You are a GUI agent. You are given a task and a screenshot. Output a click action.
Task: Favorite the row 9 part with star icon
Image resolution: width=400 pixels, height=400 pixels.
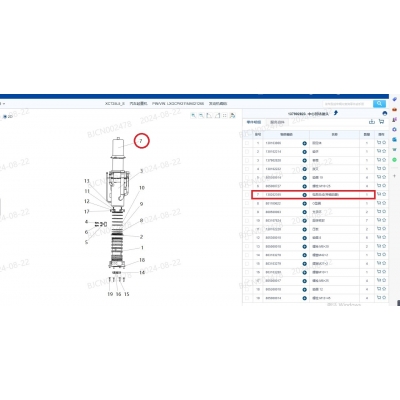point(384,212)
